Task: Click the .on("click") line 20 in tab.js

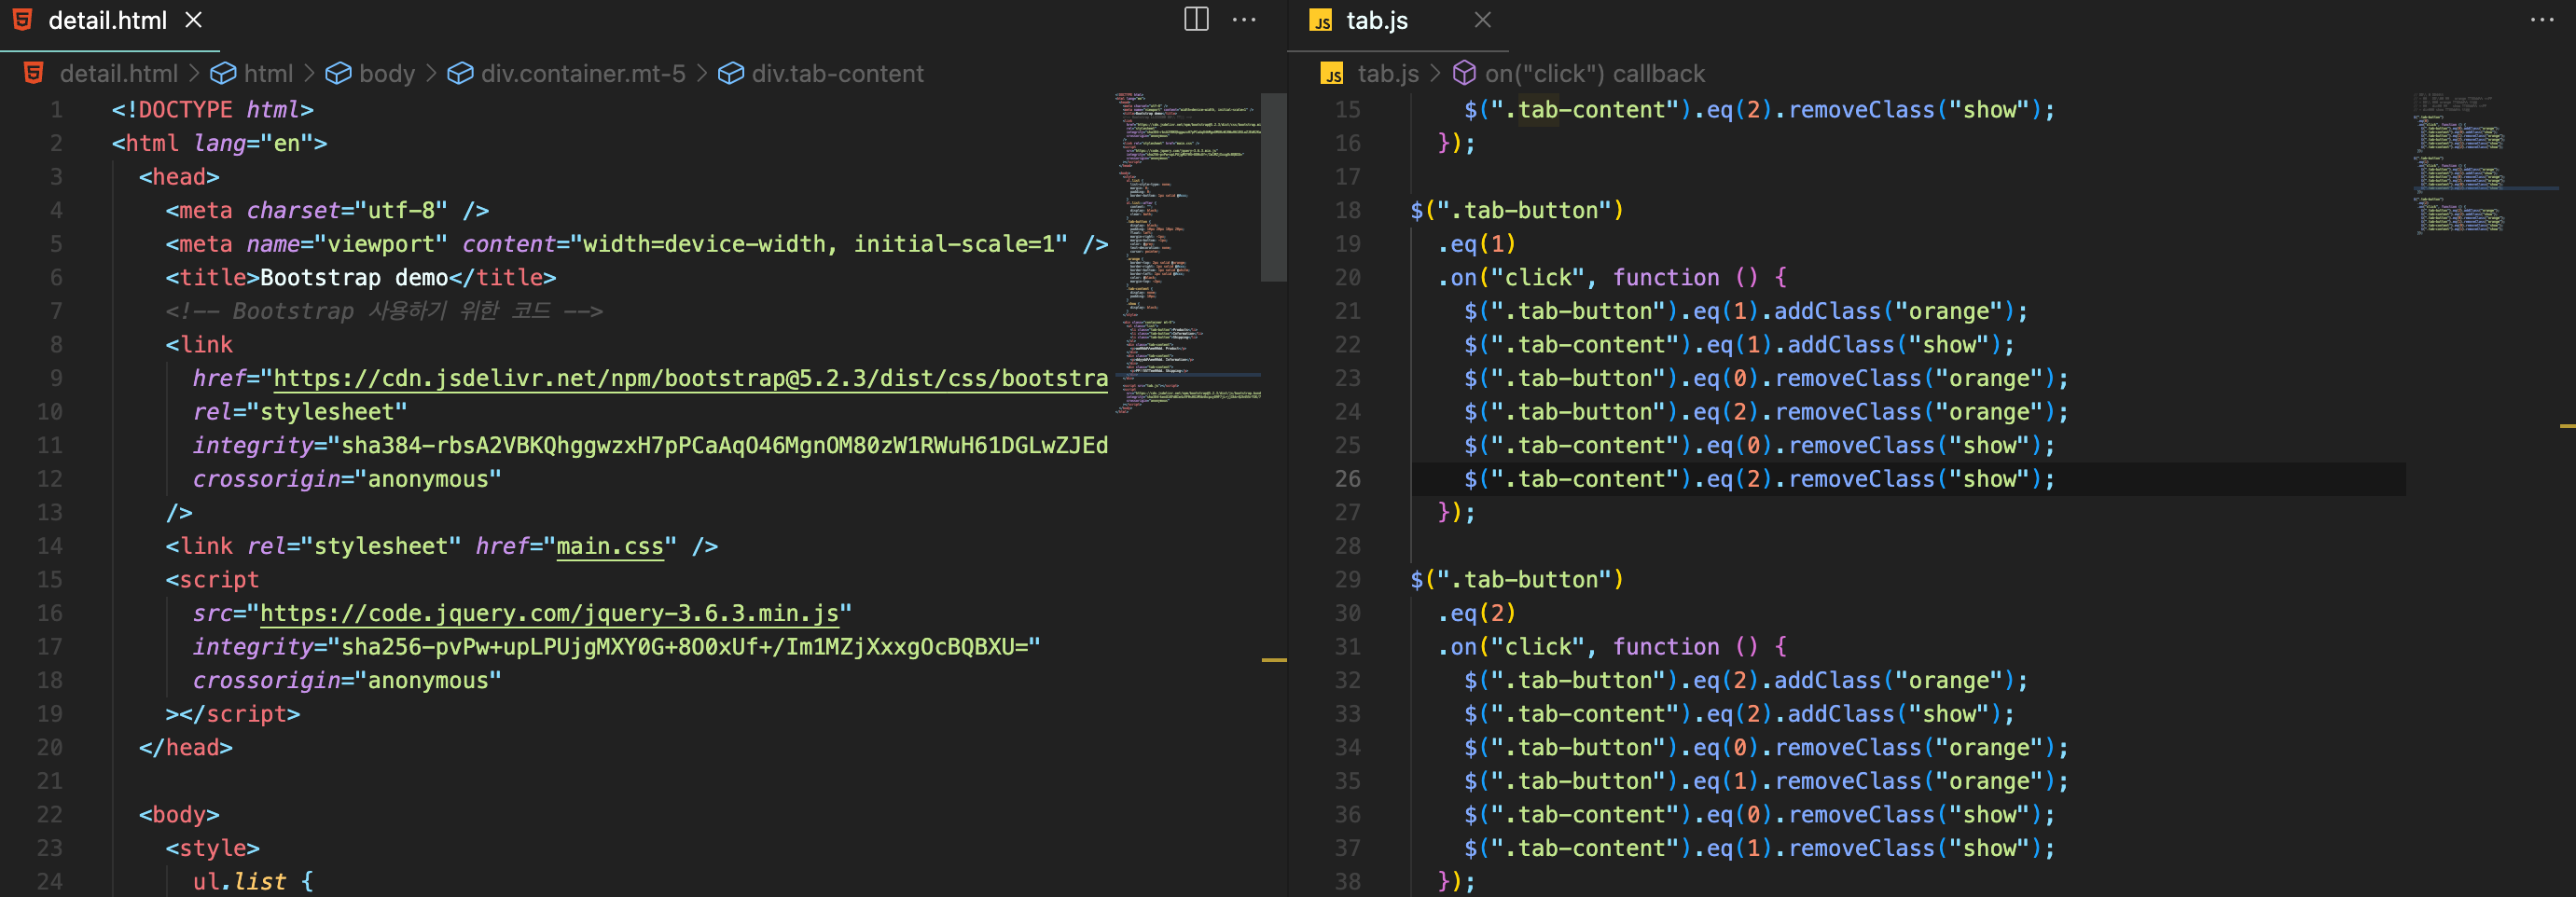Action: point(1612,277)
